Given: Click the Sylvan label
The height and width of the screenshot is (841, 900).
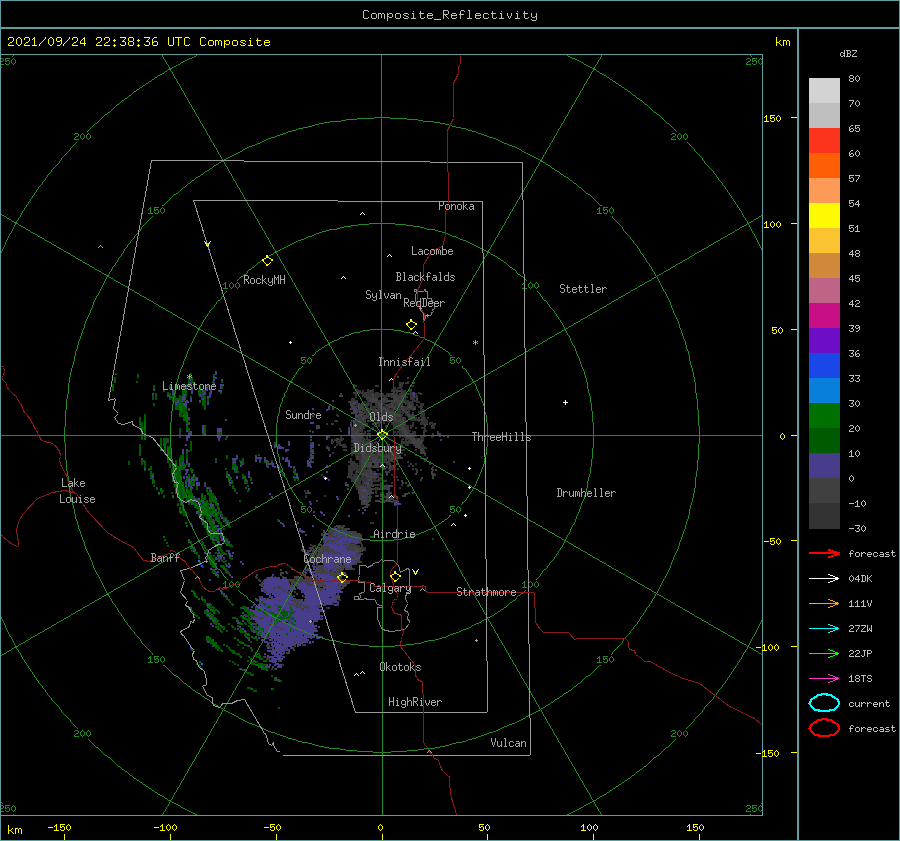Looking at the screenshot, I should [383, 295].
